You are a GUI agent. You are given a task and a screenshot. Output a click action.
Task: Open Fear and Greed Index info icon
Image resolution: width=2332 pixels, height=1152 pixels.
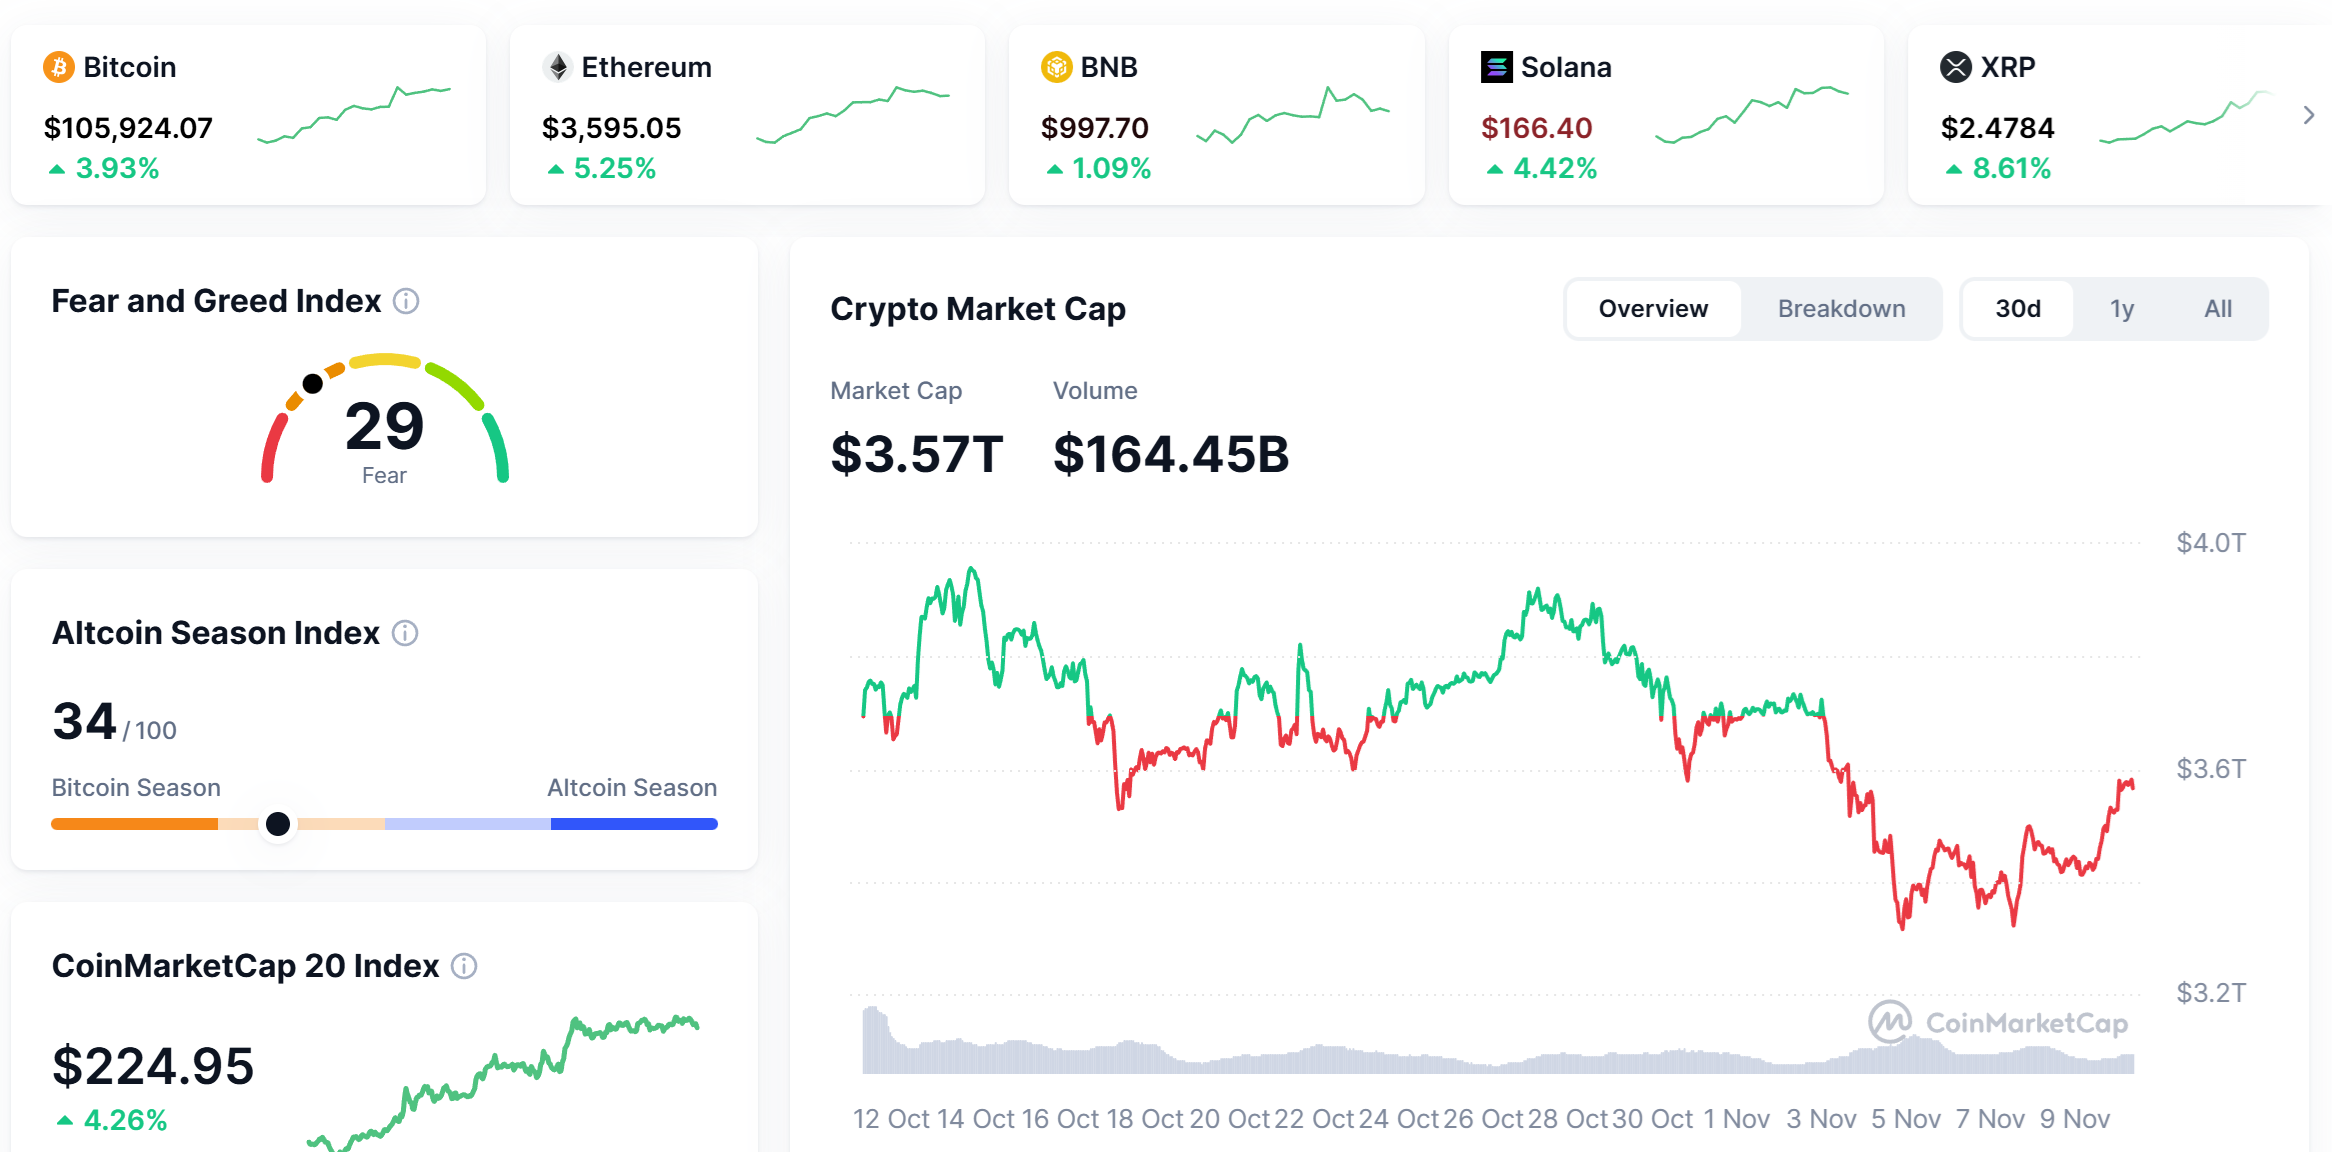click(x=406, y=301)
